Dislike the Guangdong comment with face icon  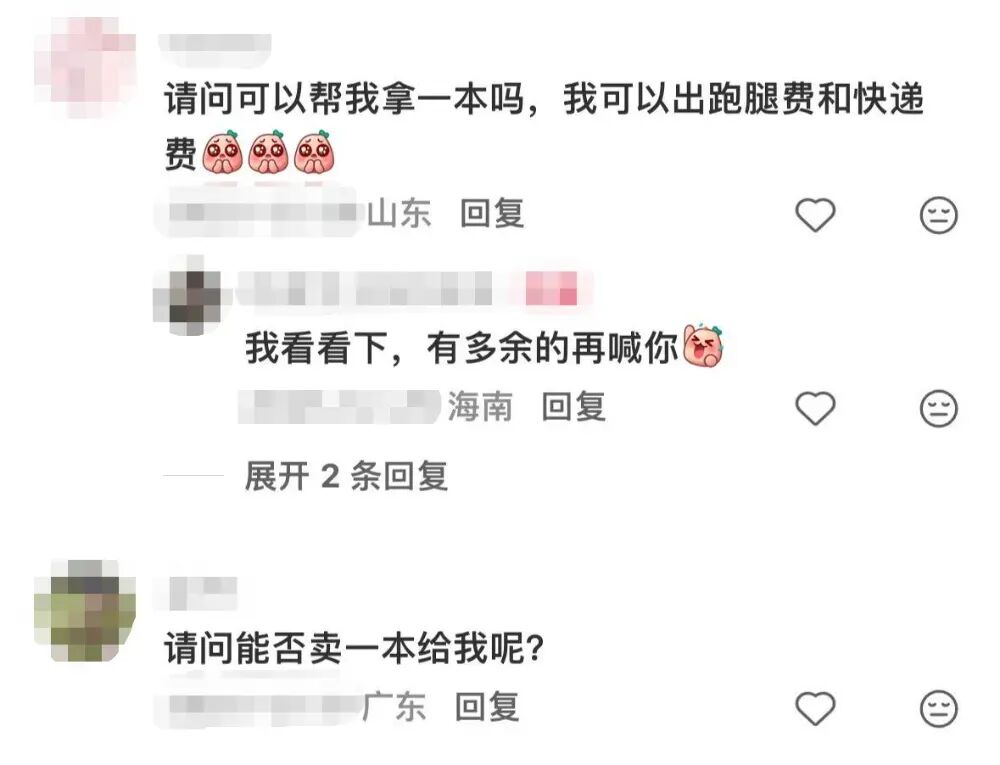click(939, 708)
